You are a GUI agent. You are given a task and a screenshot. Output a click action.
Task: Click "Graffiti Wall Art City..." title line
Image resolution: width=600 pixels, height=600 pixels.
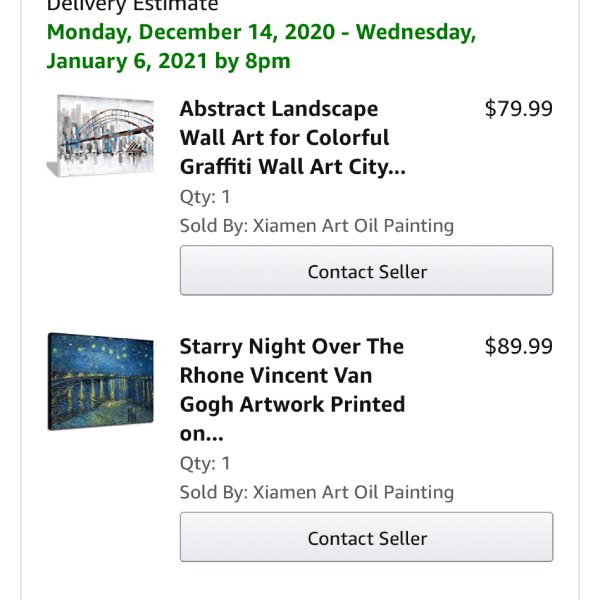coord(293,167)
